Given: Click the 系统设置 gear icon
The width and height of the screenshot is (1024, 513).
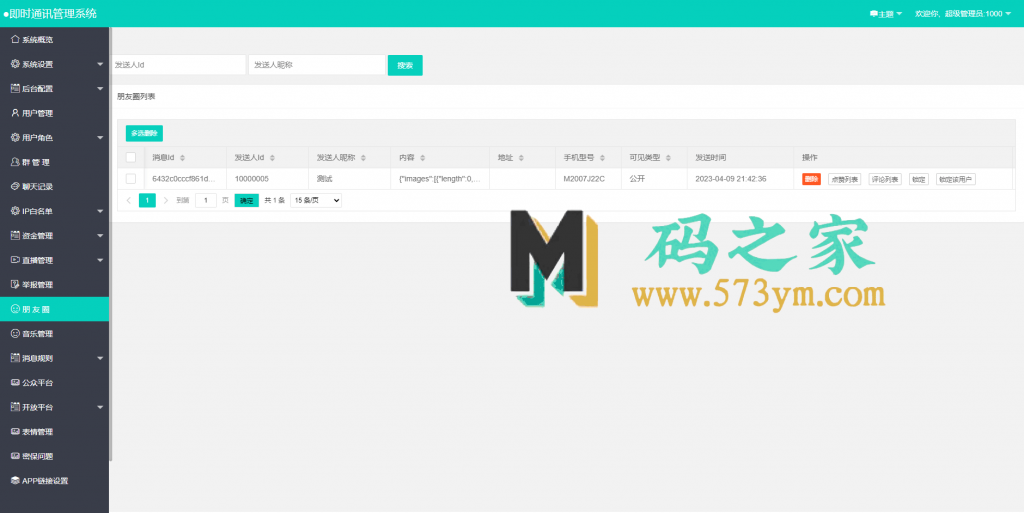Looking at the screenshot, I should (15, 64).
